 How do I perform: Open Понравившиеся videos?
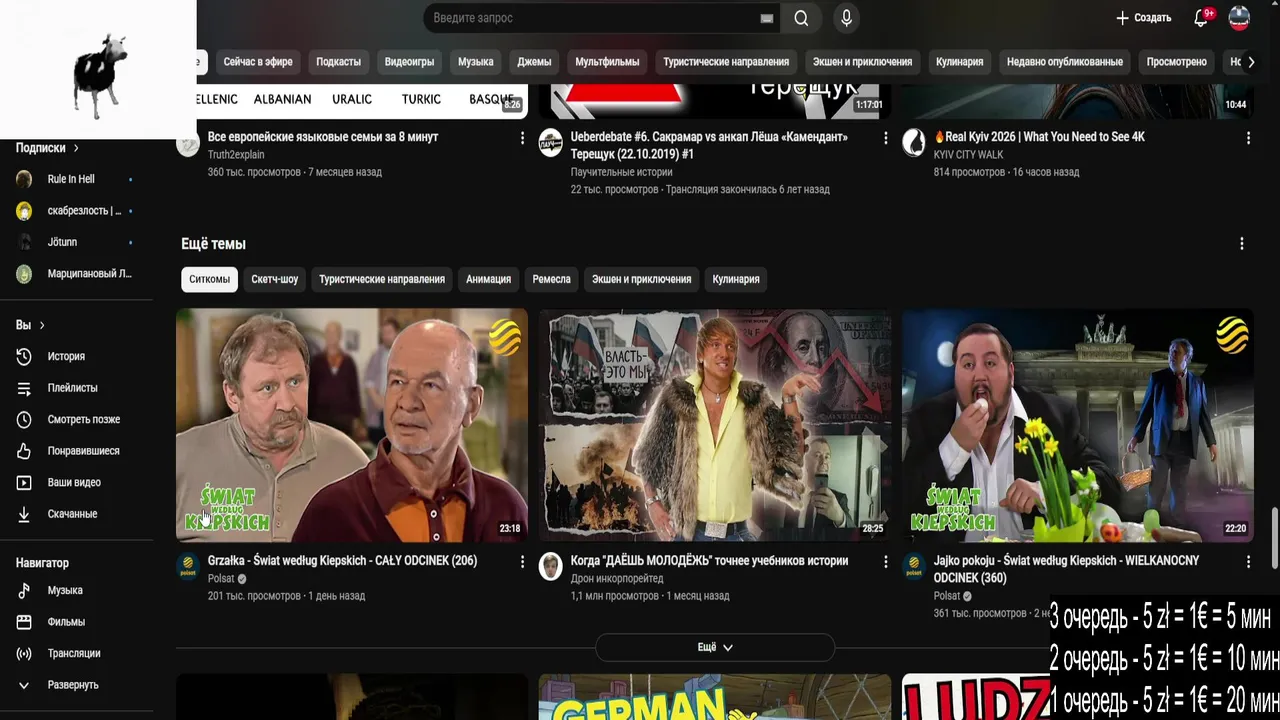click(75, 451)
